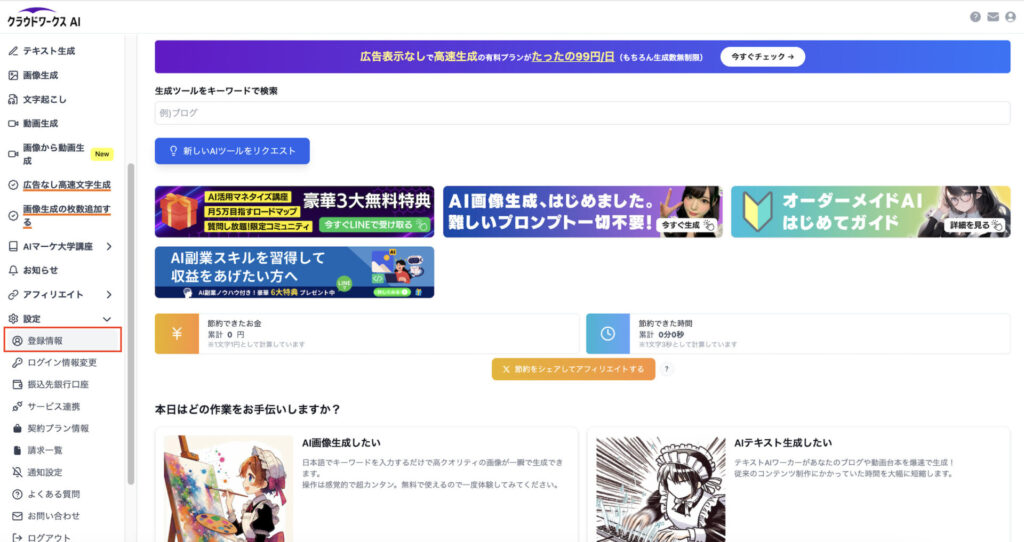Click the muted bell icon beside 通知設定
Viewport: 1024px width, 542px height.
(x=18, y=472)
